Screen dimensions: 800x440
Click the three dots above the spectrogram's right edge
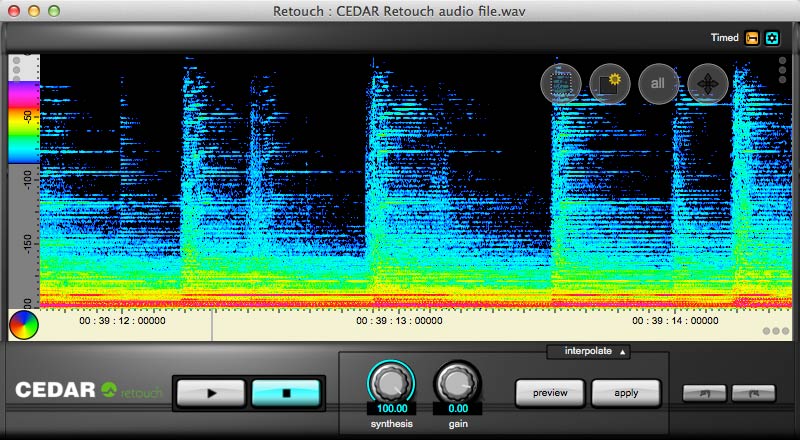tap(782, 72)
